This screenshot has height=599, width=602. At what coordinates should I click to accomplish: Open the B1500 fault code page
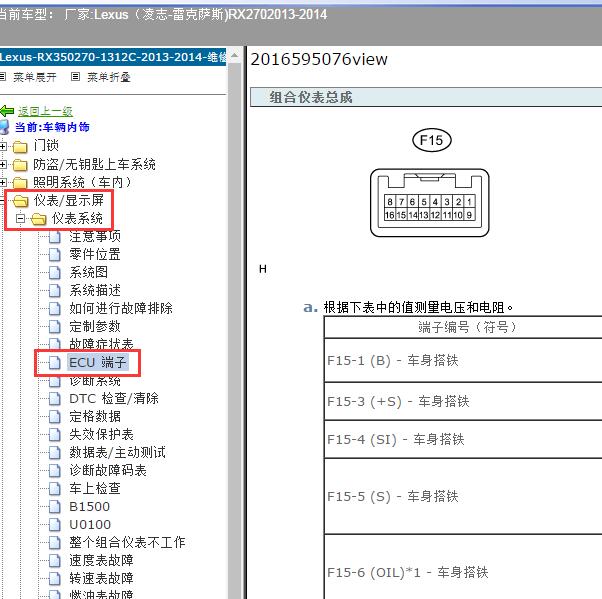pos(89,507)
